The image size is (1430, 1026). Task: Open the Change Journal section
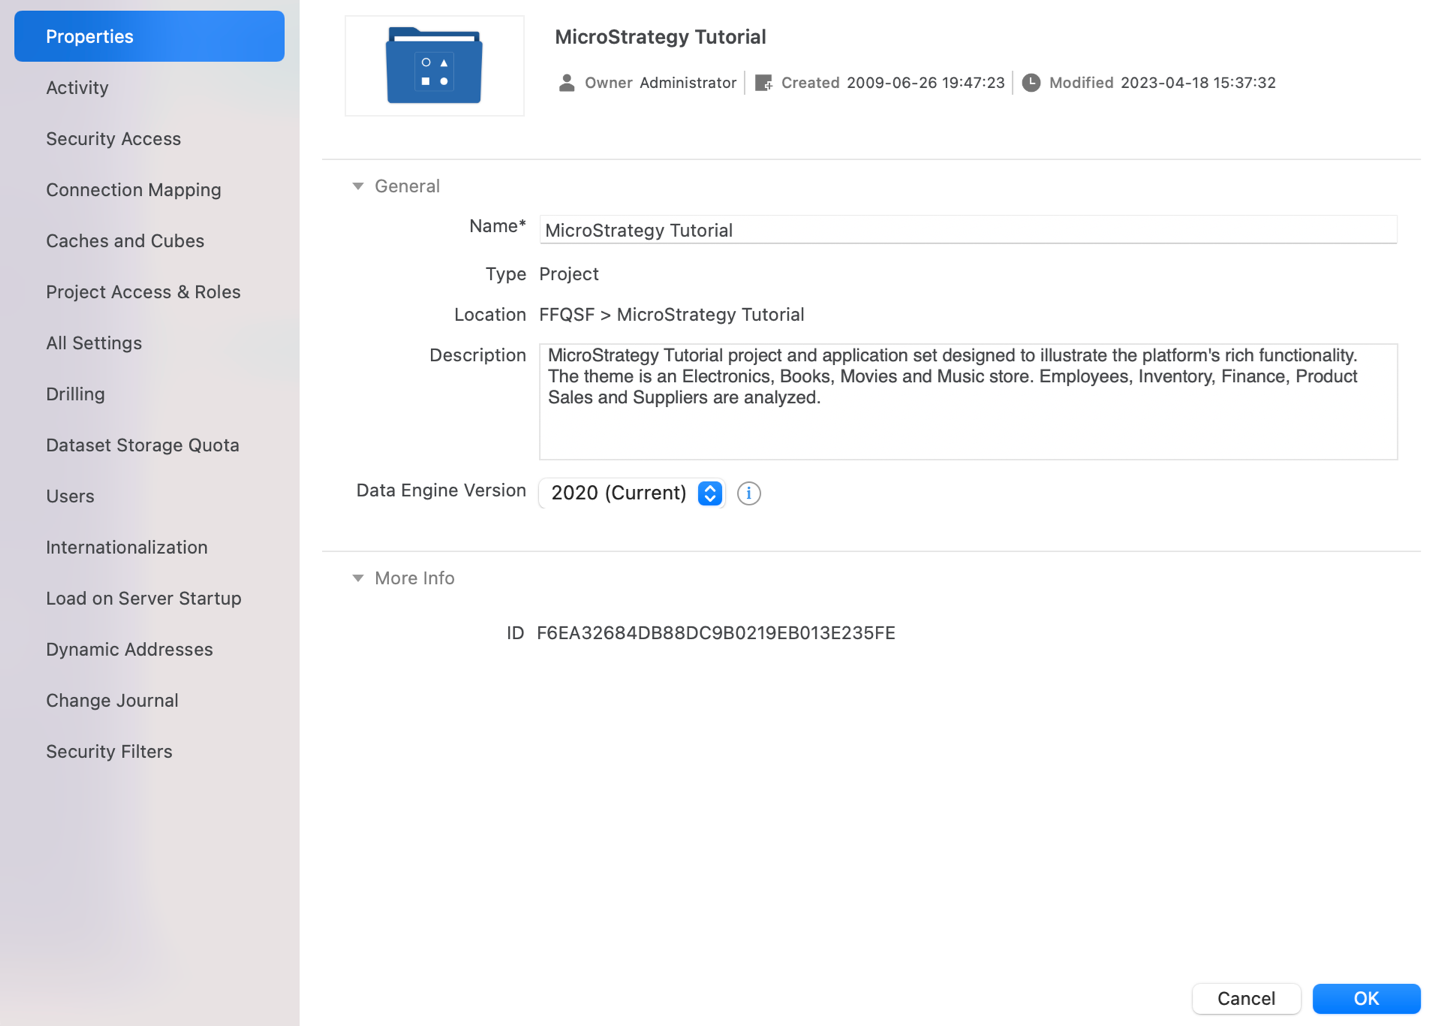(112, 700)
